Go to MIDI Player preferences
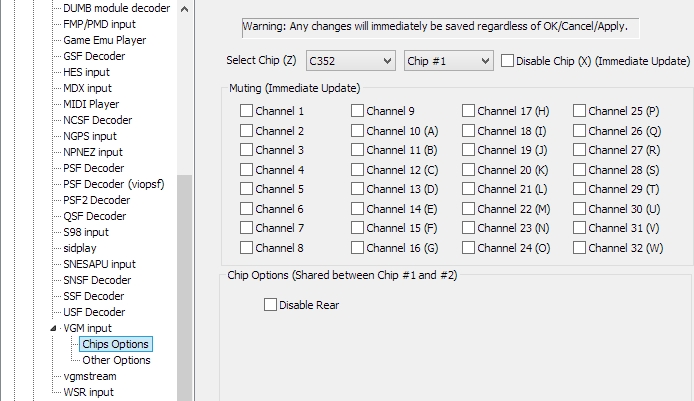The image size is (694, 401). click(91, 104)
